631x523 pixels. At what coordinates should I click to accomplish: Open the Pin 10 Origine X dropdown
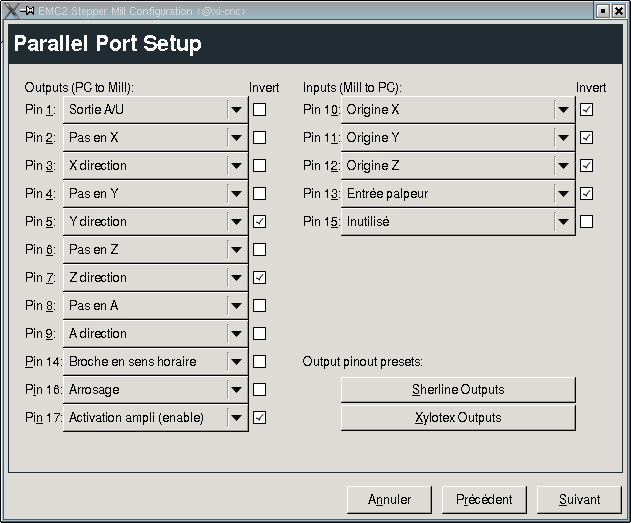[x=458, y=110]
